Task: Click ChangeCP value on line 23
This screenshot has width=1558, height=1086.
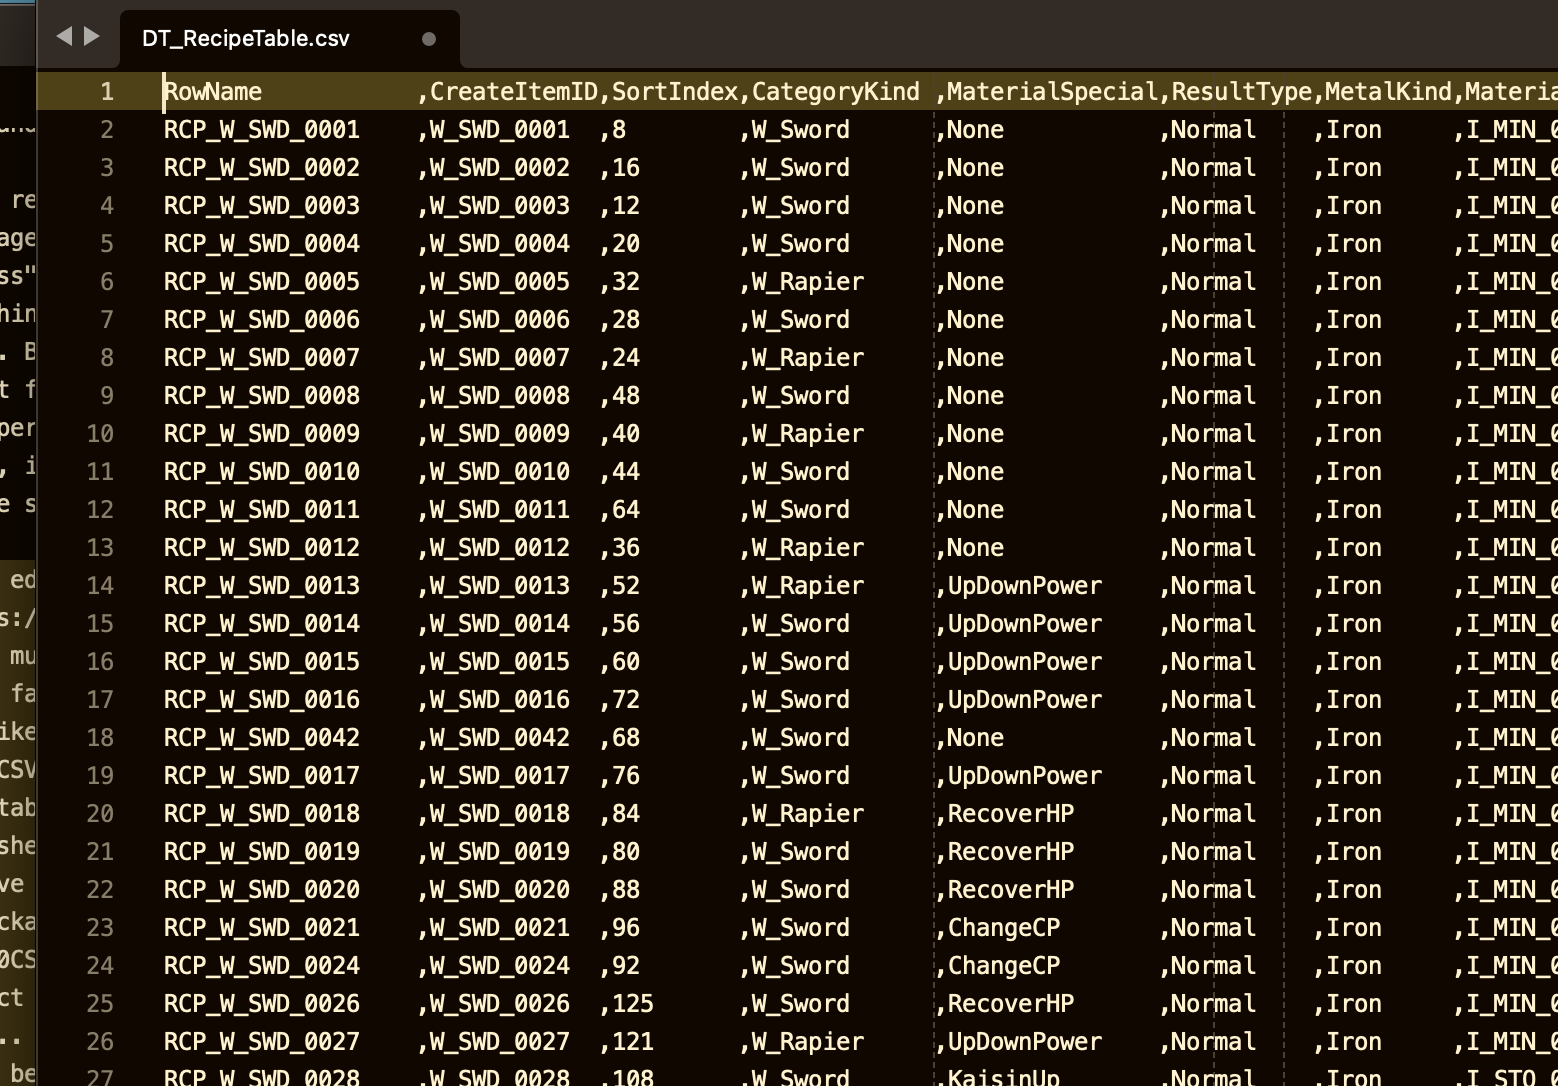Action: click(x=1003, y=928)
